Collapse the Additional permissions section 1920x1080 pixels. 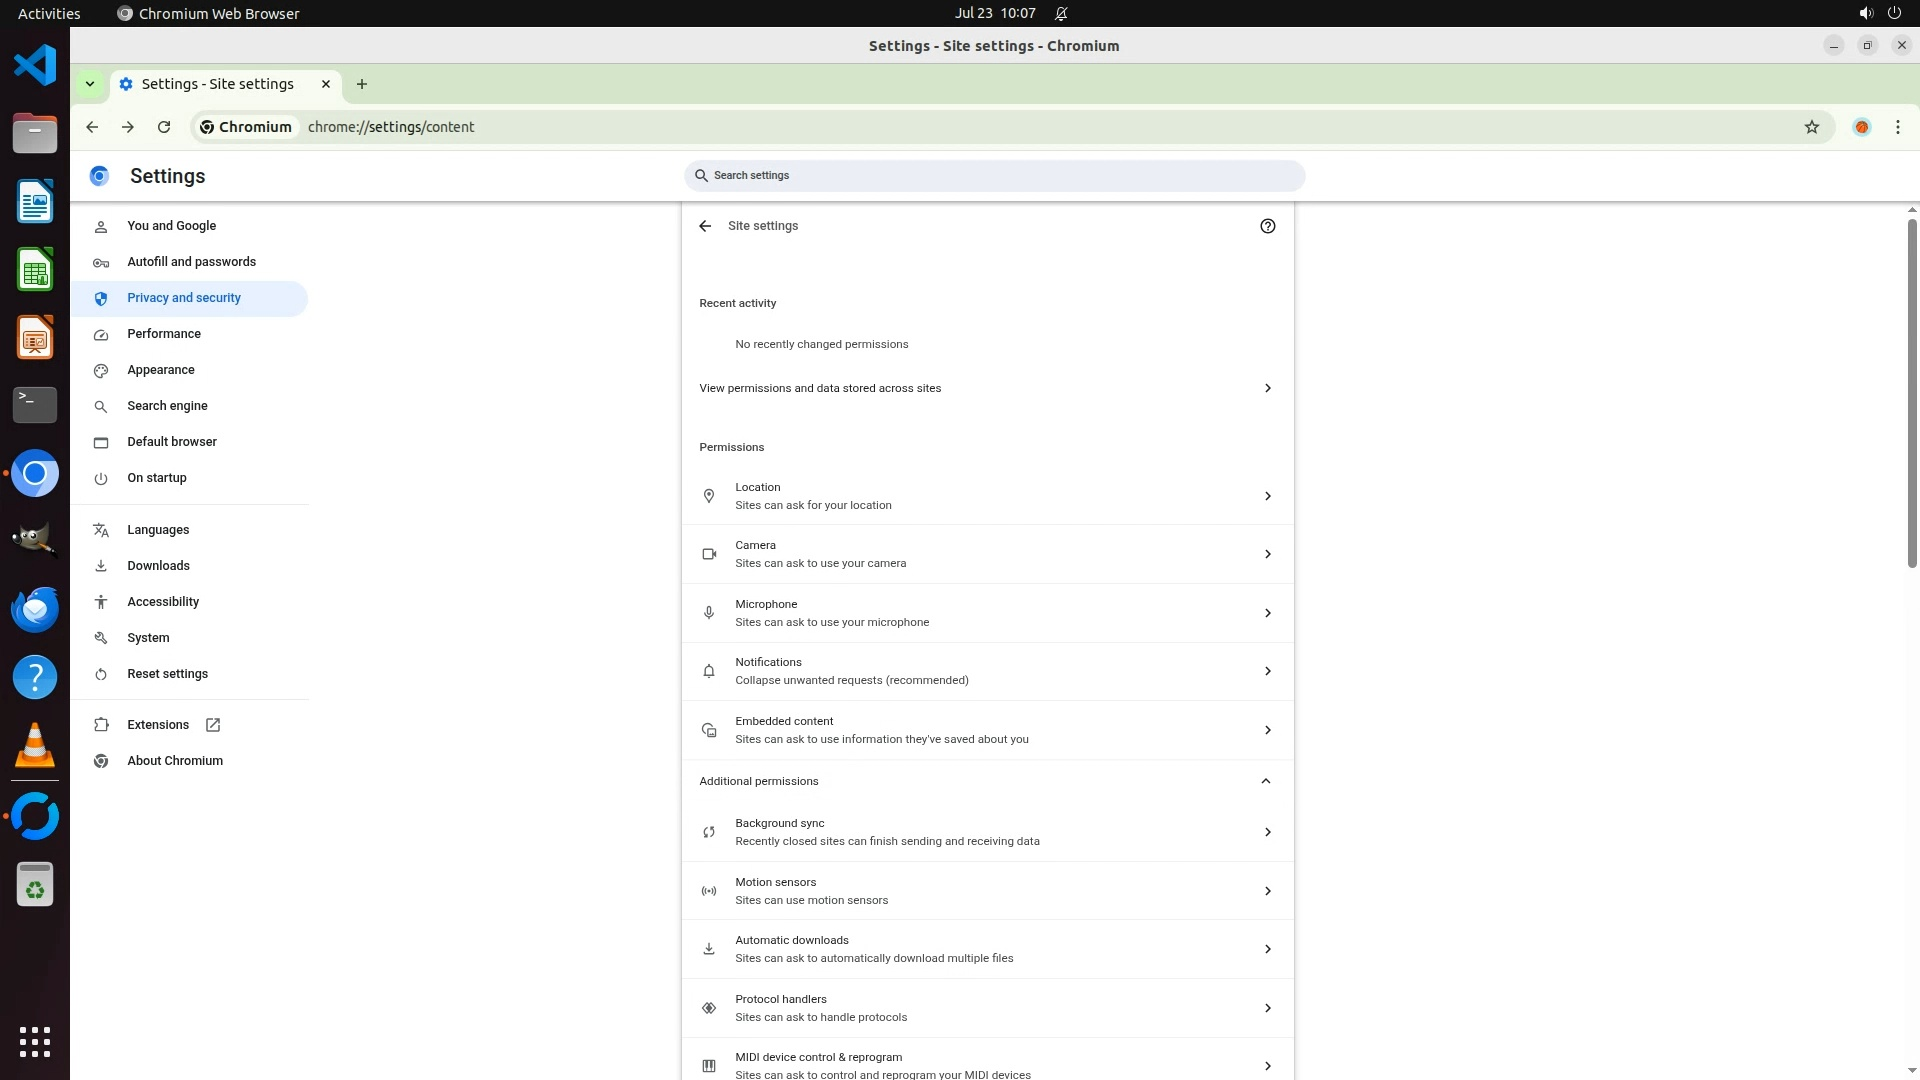pos(1265,781)
